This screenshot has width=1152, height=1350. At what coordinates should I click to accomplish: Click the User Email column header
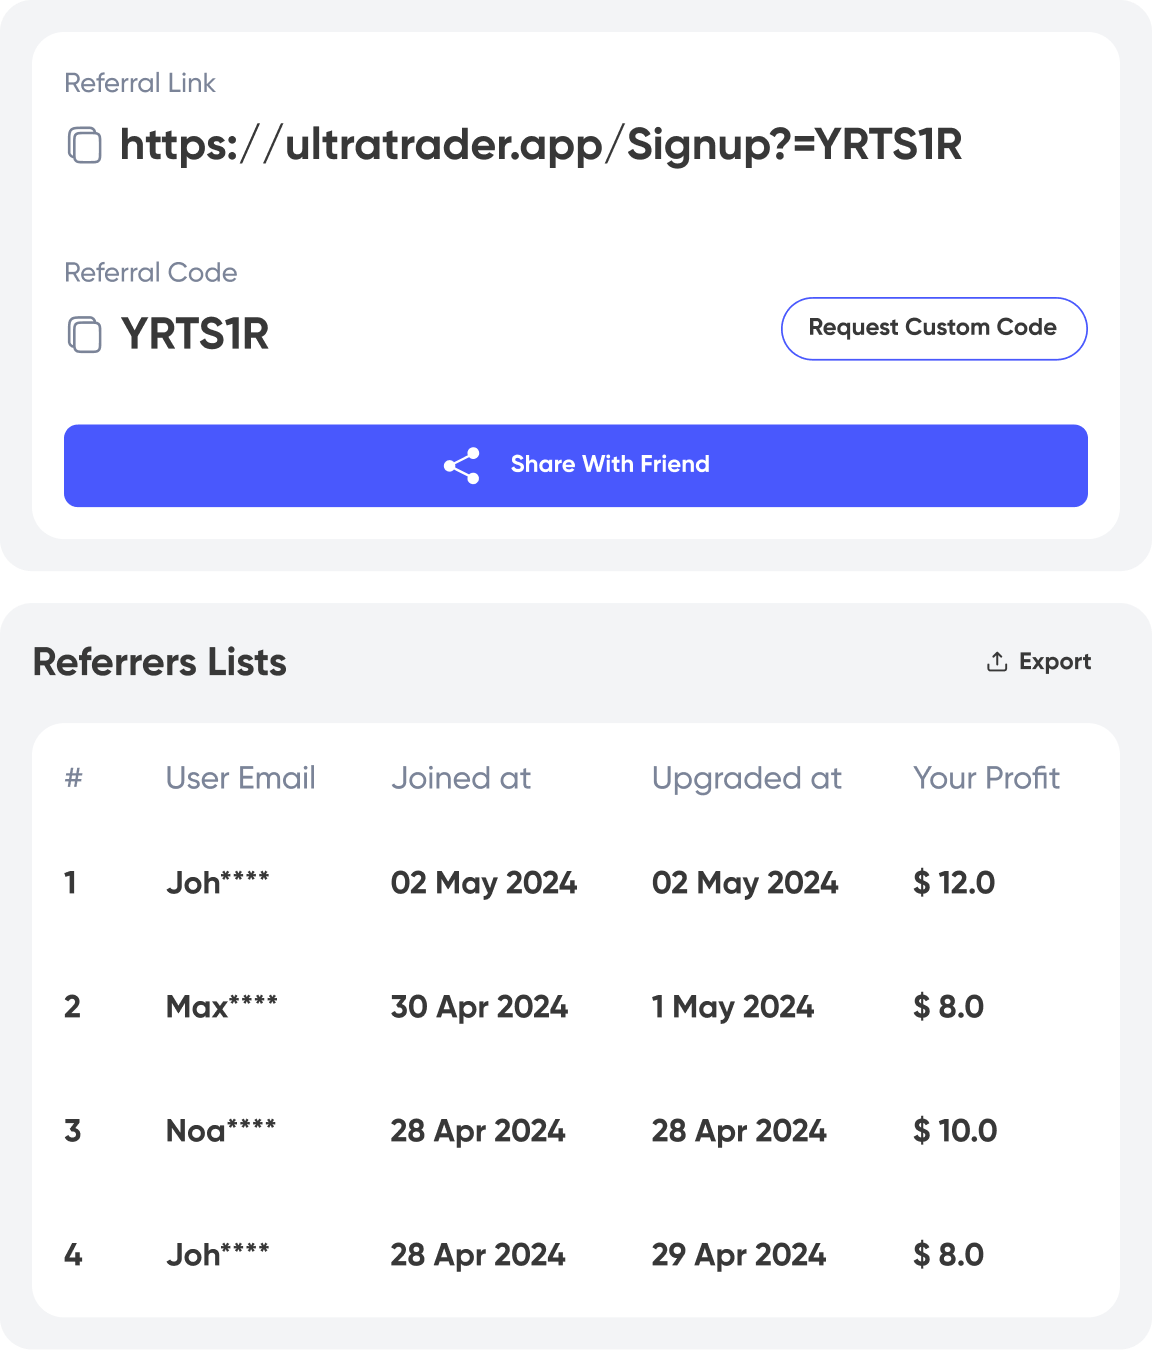pyautogui.click(x=241, y=778)
